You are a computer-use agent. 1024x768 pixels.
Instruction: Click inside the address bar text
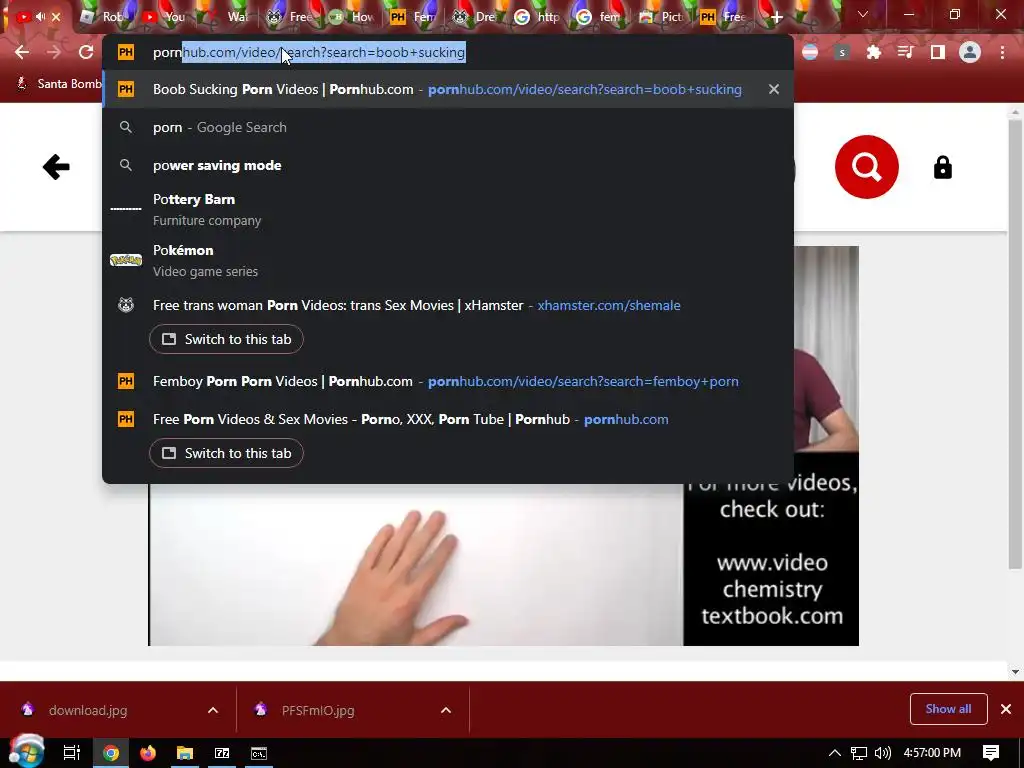pos(309,52)
